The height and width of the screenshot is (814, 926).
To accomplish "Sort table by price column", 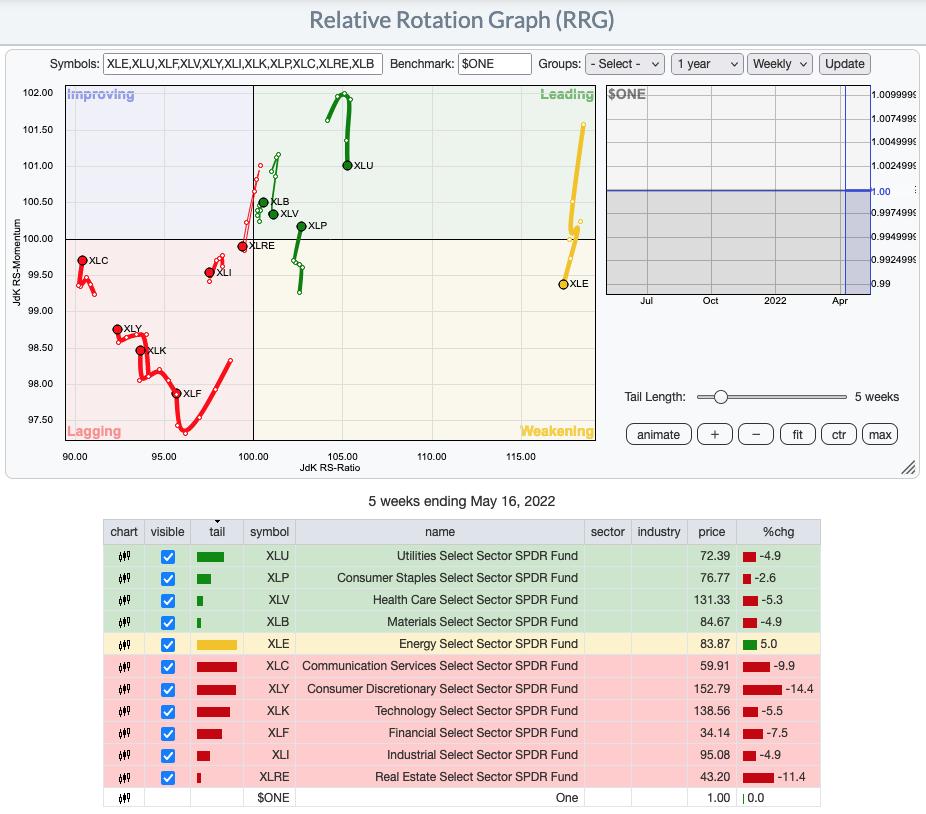I will (x=712, y=532).
